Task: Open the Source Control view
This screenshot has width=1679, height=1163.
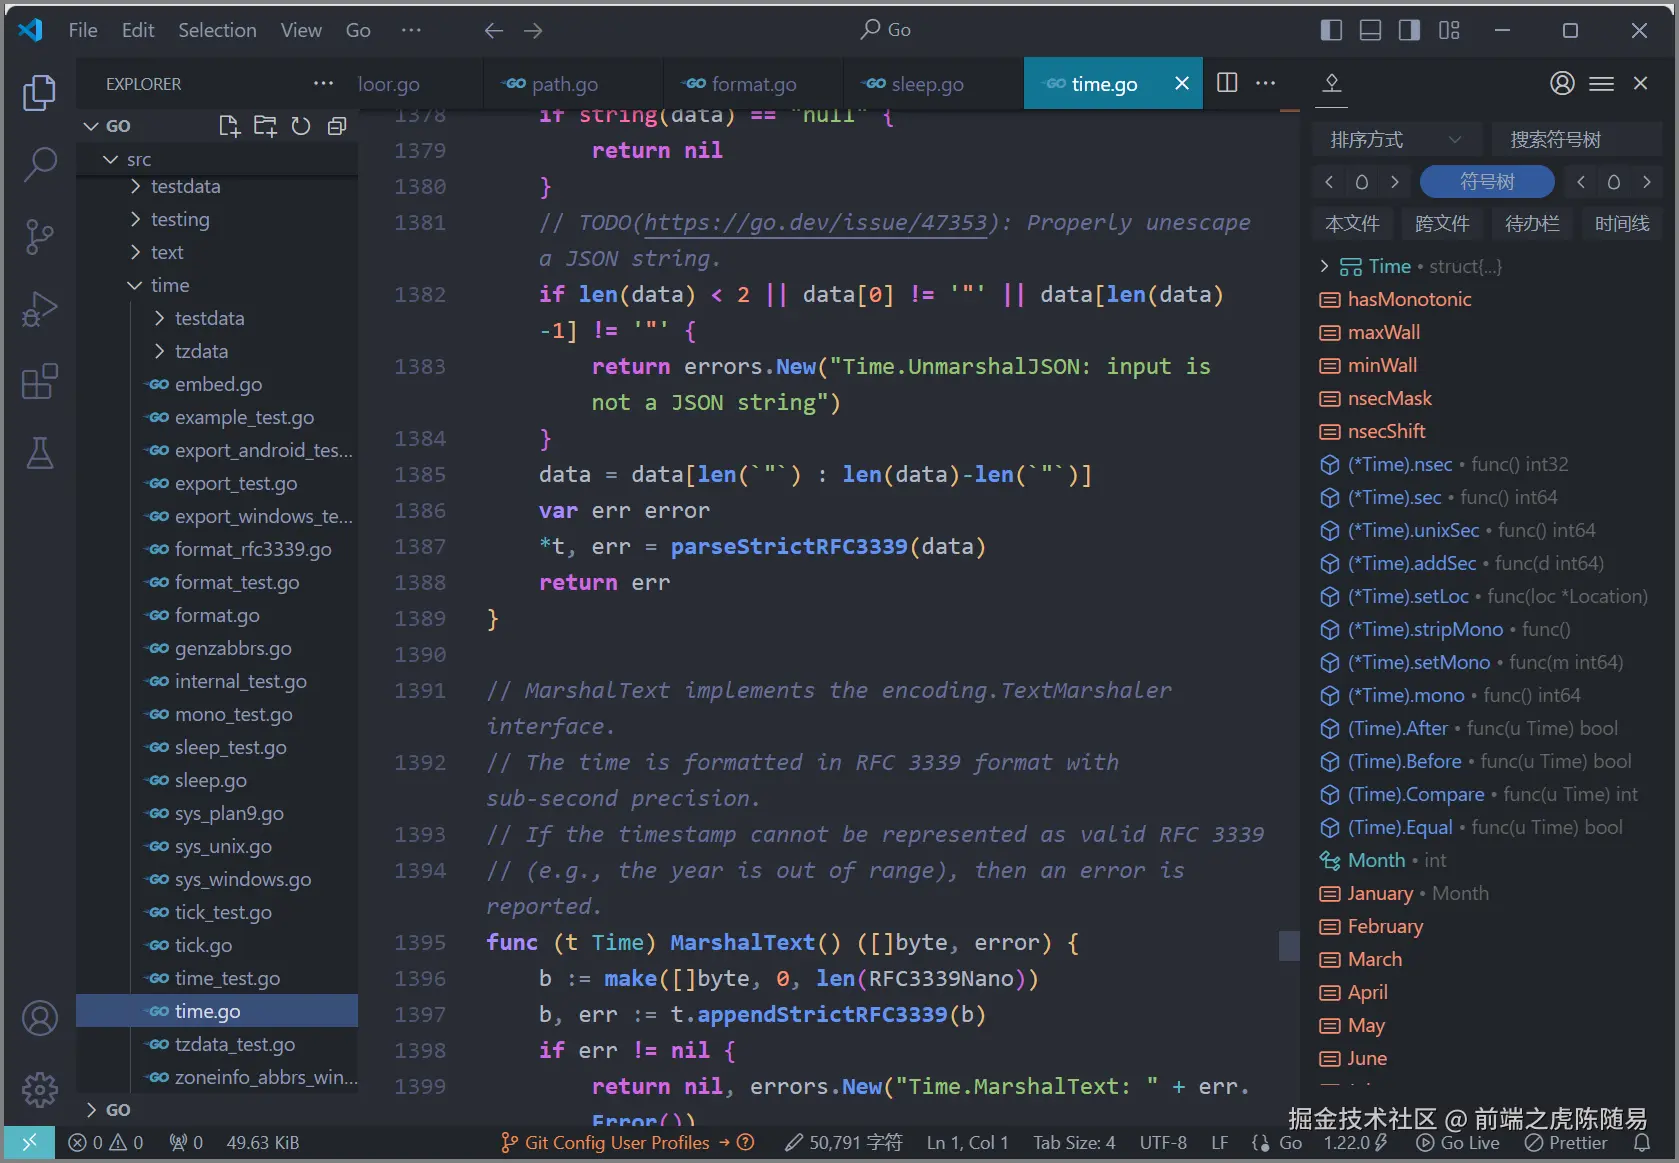Action: point(39,237)
